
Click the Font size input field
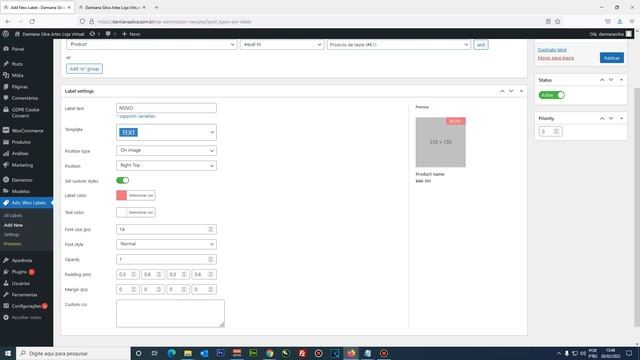click(x=166, y=229)
